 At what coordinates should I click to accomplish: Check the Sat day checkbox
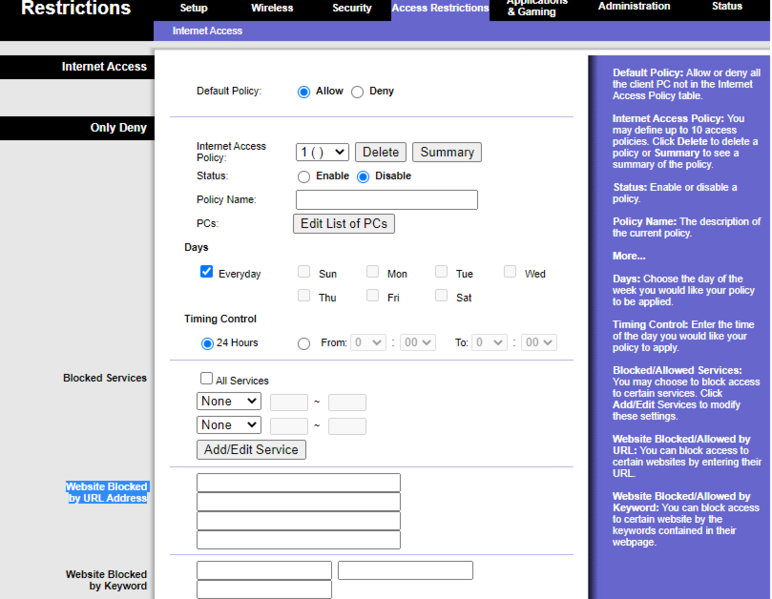tap(441, 295)
